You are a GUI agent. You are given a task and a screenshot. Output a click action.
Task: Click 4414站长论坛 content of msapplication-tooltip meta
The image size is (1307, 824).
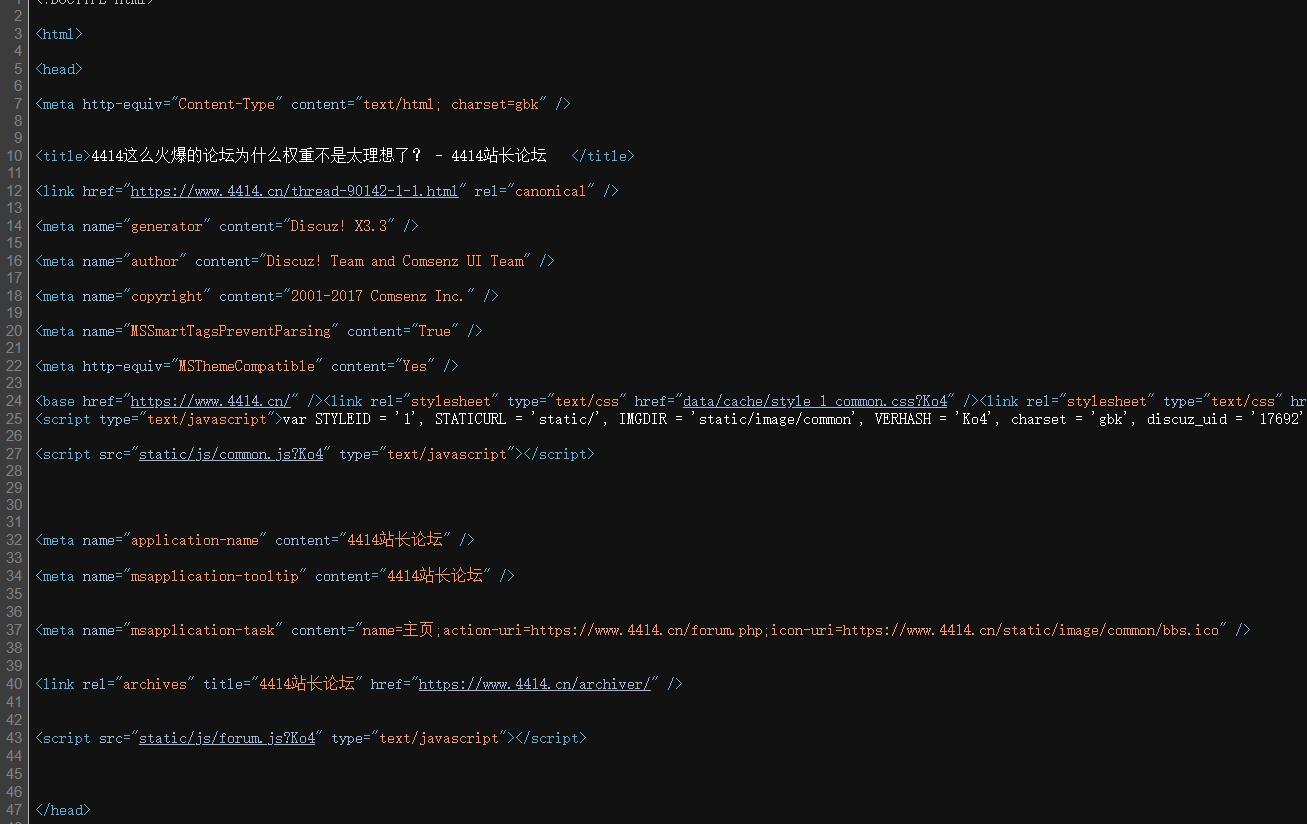(434, 576)
